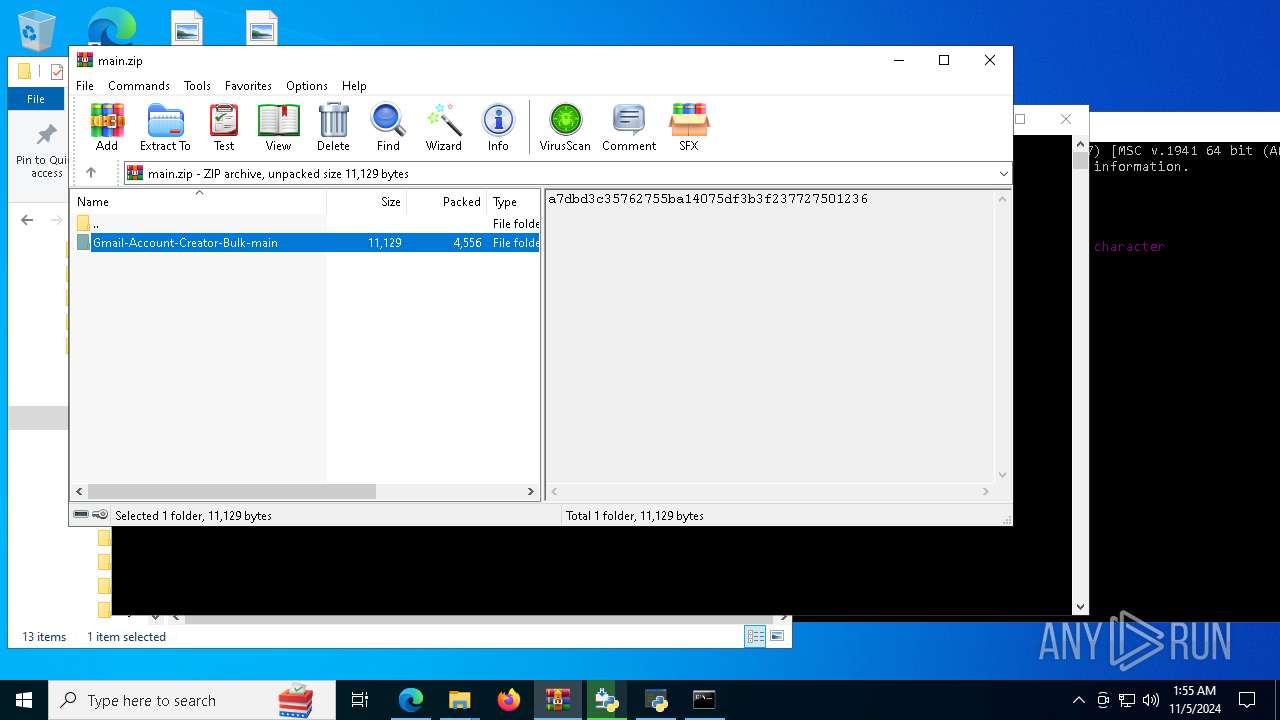Screen dimensions: 1280x720
Task: Open File Explorer from the taskbar
Action: pyautogui.click(x=459, y=700)
